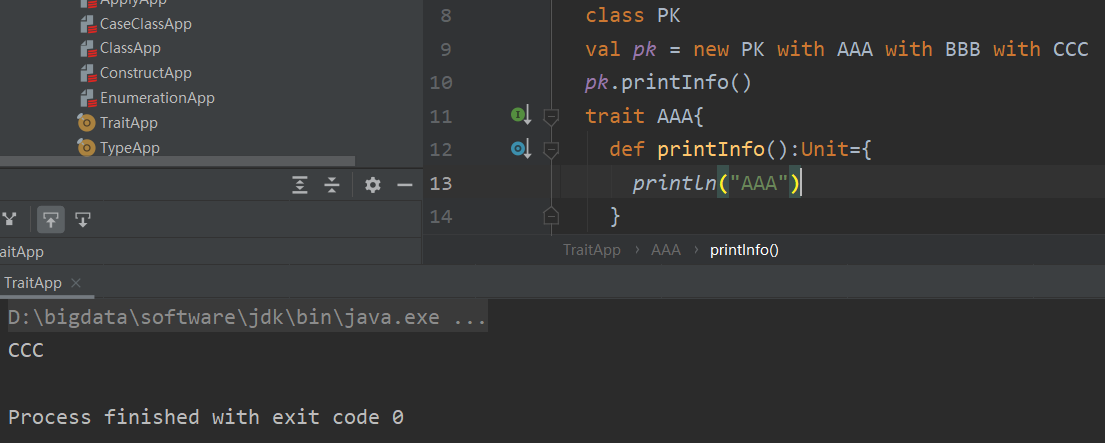
Task: Toggle Autoscroll from Source button
Action: [82, 220]
